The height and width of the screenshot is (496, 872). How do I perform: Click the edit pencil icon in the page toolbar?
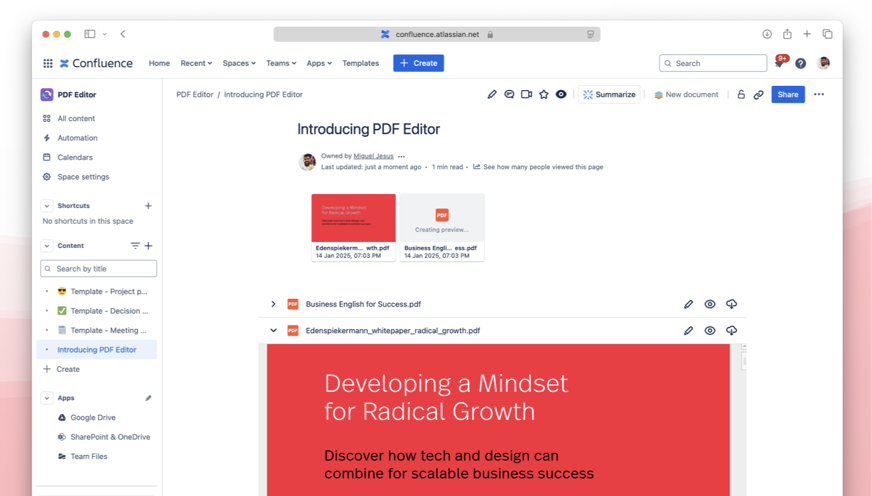[492, 95]
